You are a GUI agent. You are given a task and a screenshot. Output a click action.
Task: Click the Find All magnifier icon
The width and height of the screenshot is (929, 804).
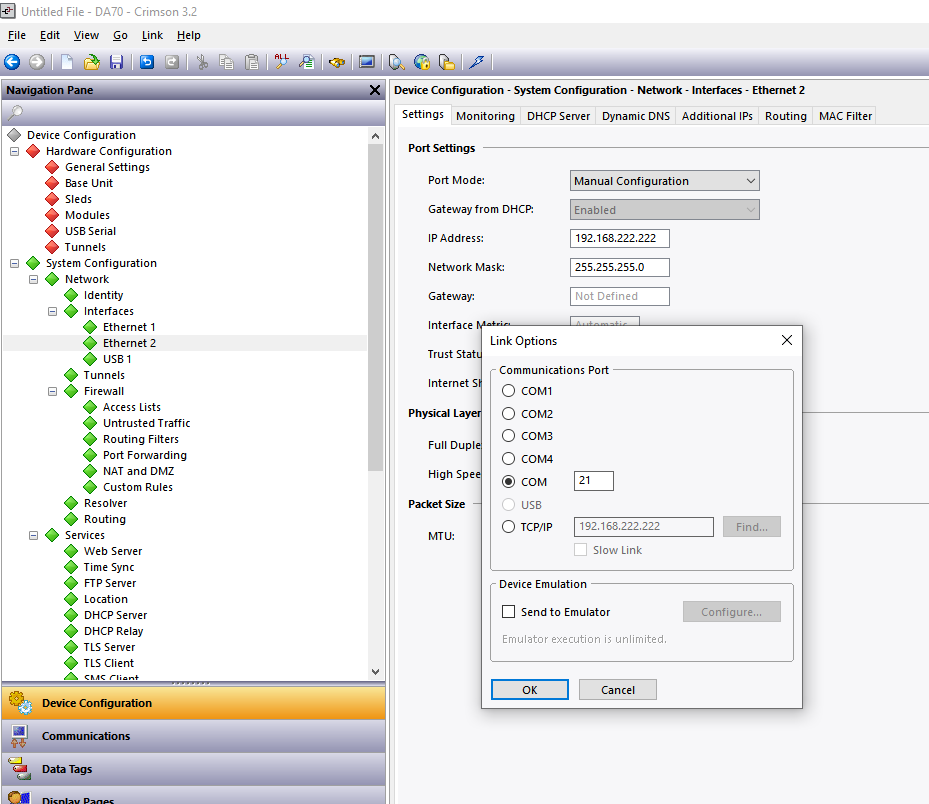tap(281, 62)
